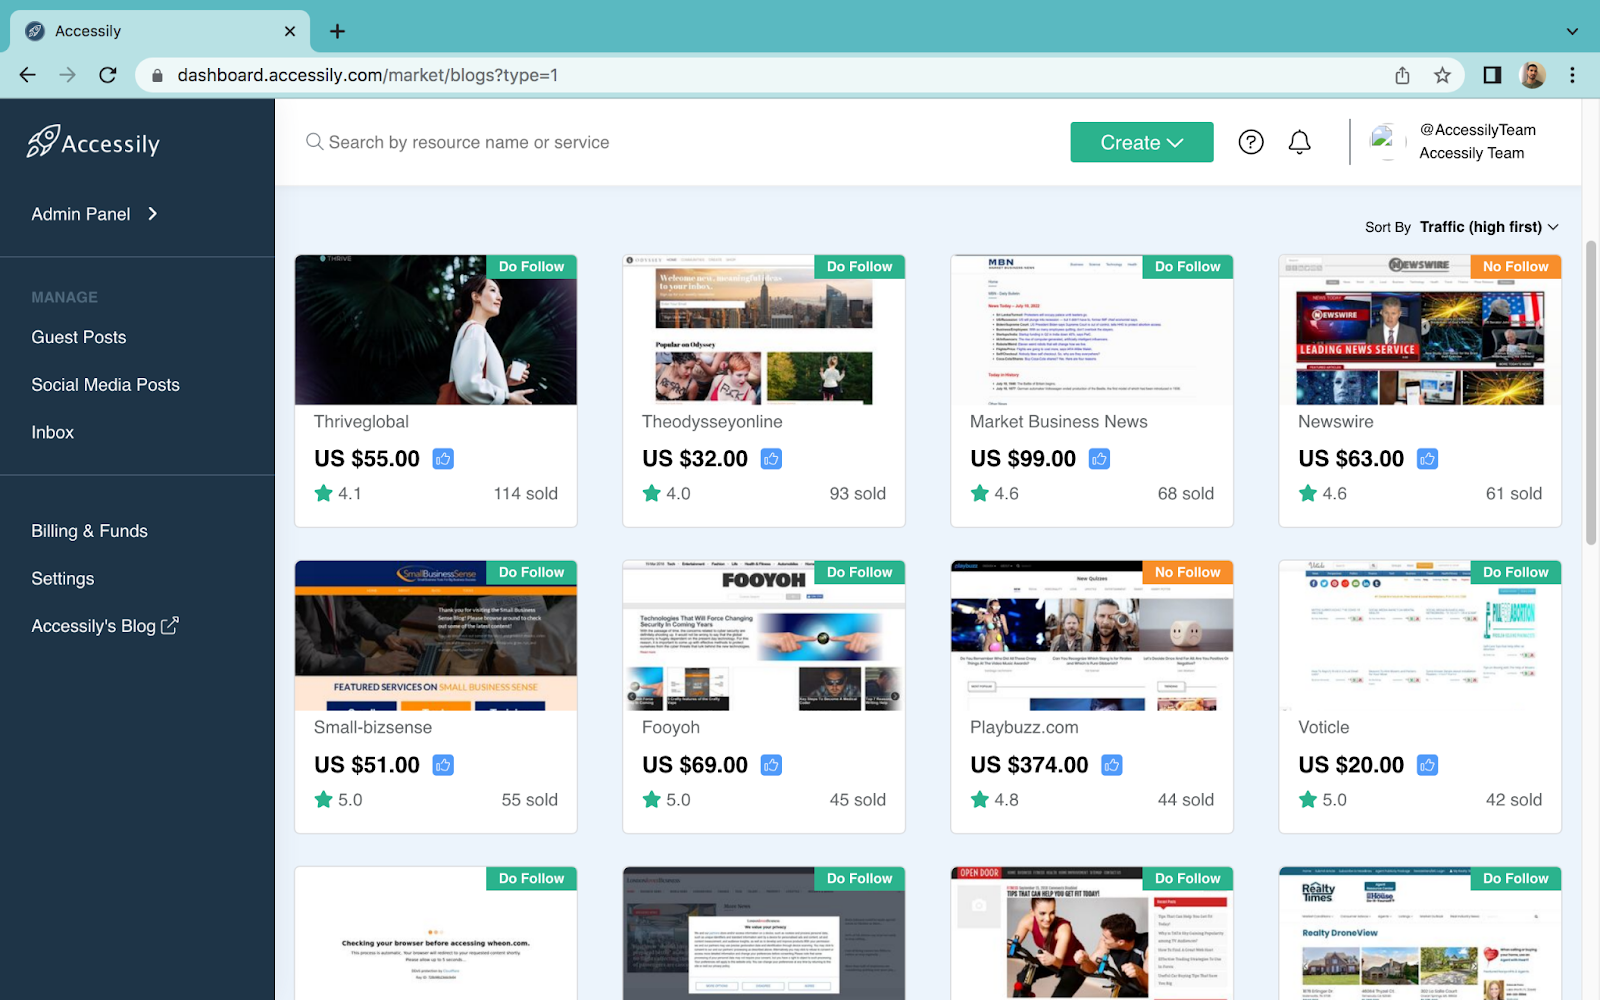Open the Theodysseyonline preview thumbnail
1600x1000 pixels.
point(764,330)
